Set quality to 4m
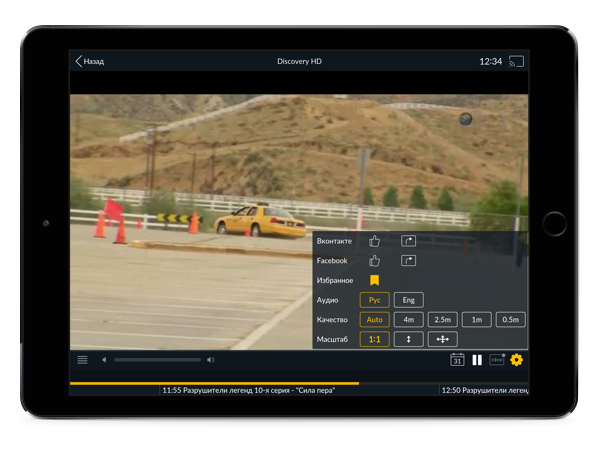The height and width of the screenshot is (450, 600). coord(408,320)
